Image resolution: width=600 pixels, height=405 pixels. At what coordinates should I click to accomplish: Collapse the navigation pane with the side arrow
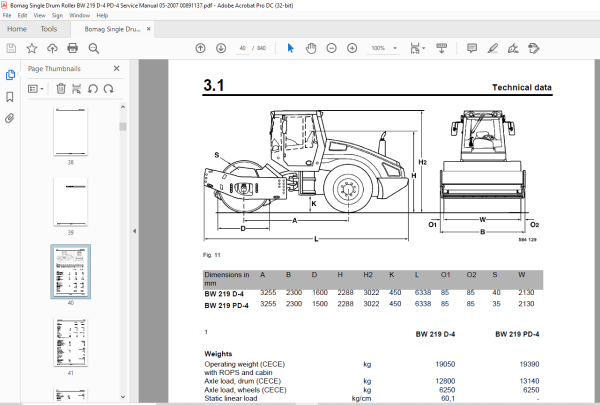[x=134, y=231]
